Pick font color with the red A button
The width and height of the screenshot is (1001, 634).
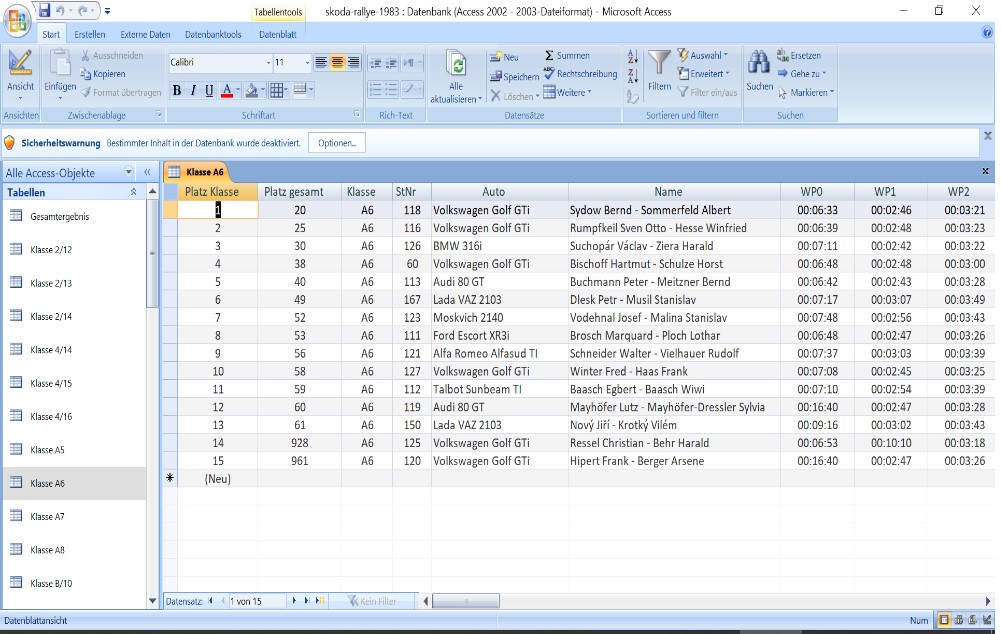pos(227,91)
